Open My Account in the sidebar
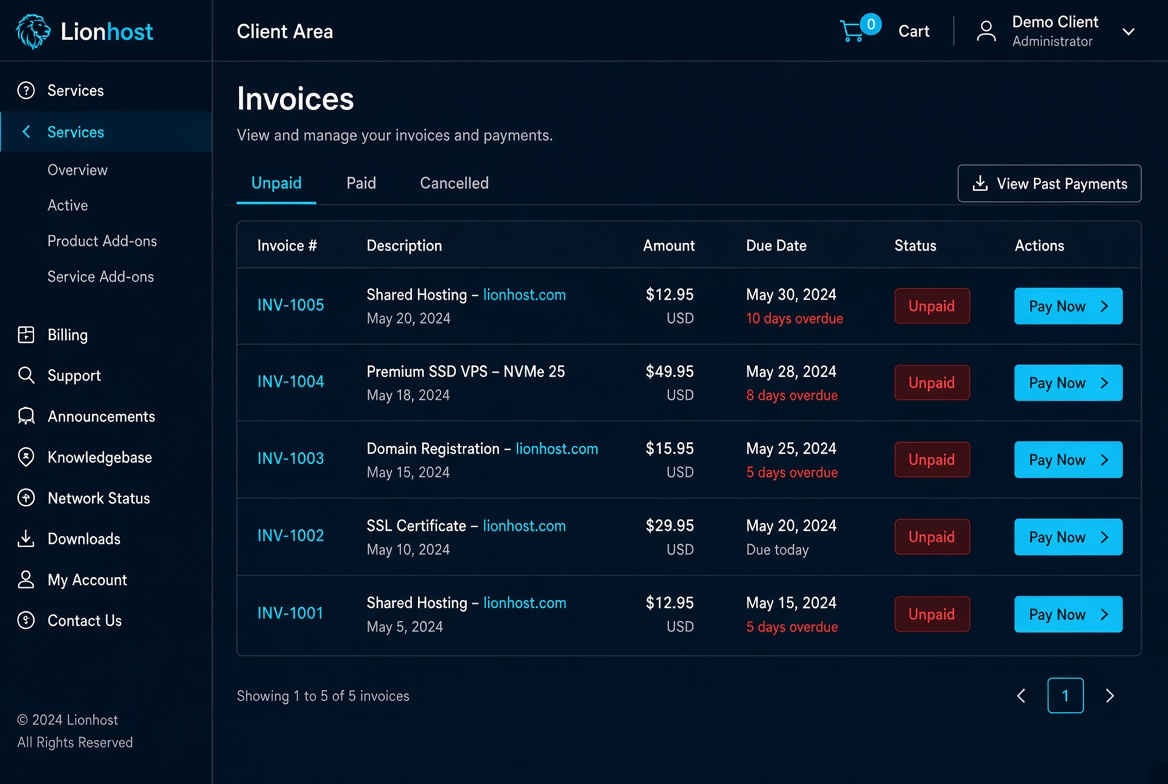The height and width of the screenshot is (784, 1168). (x=86, y=580)
